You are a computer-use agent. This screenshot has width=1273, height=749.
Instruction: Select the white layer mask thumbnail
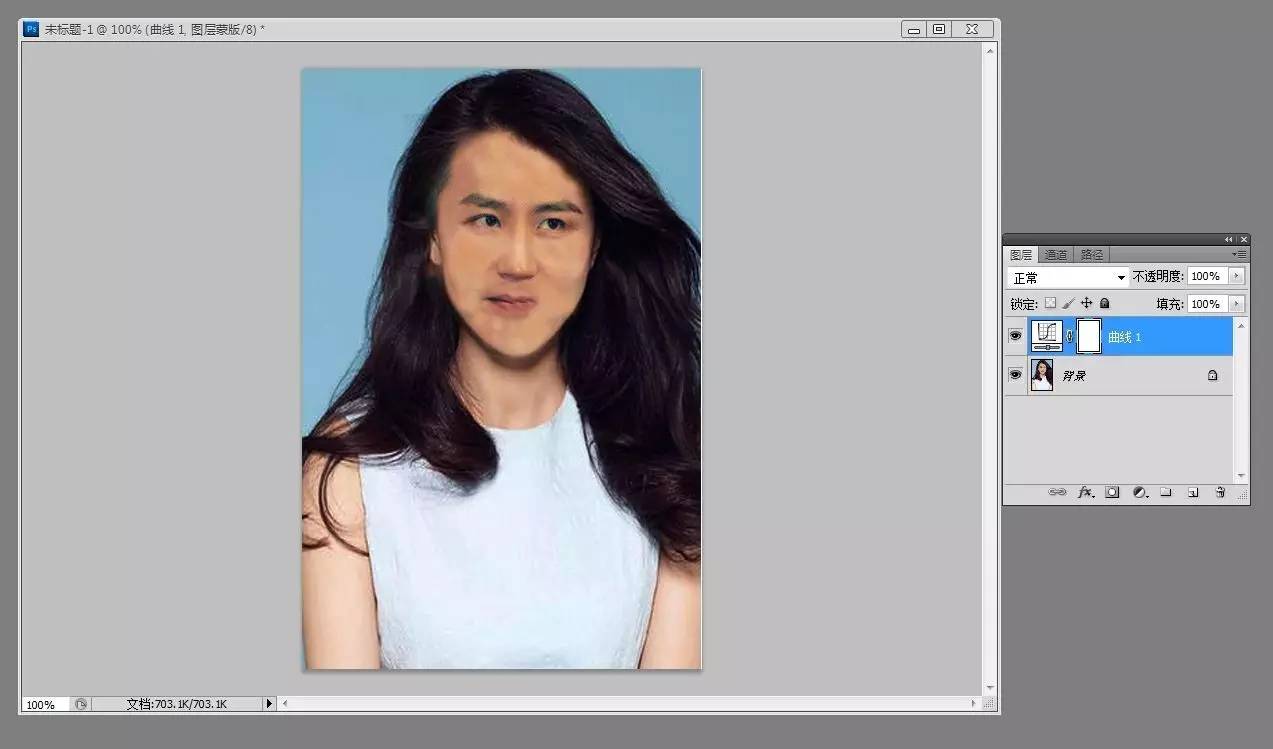[x=1089, y=337]
